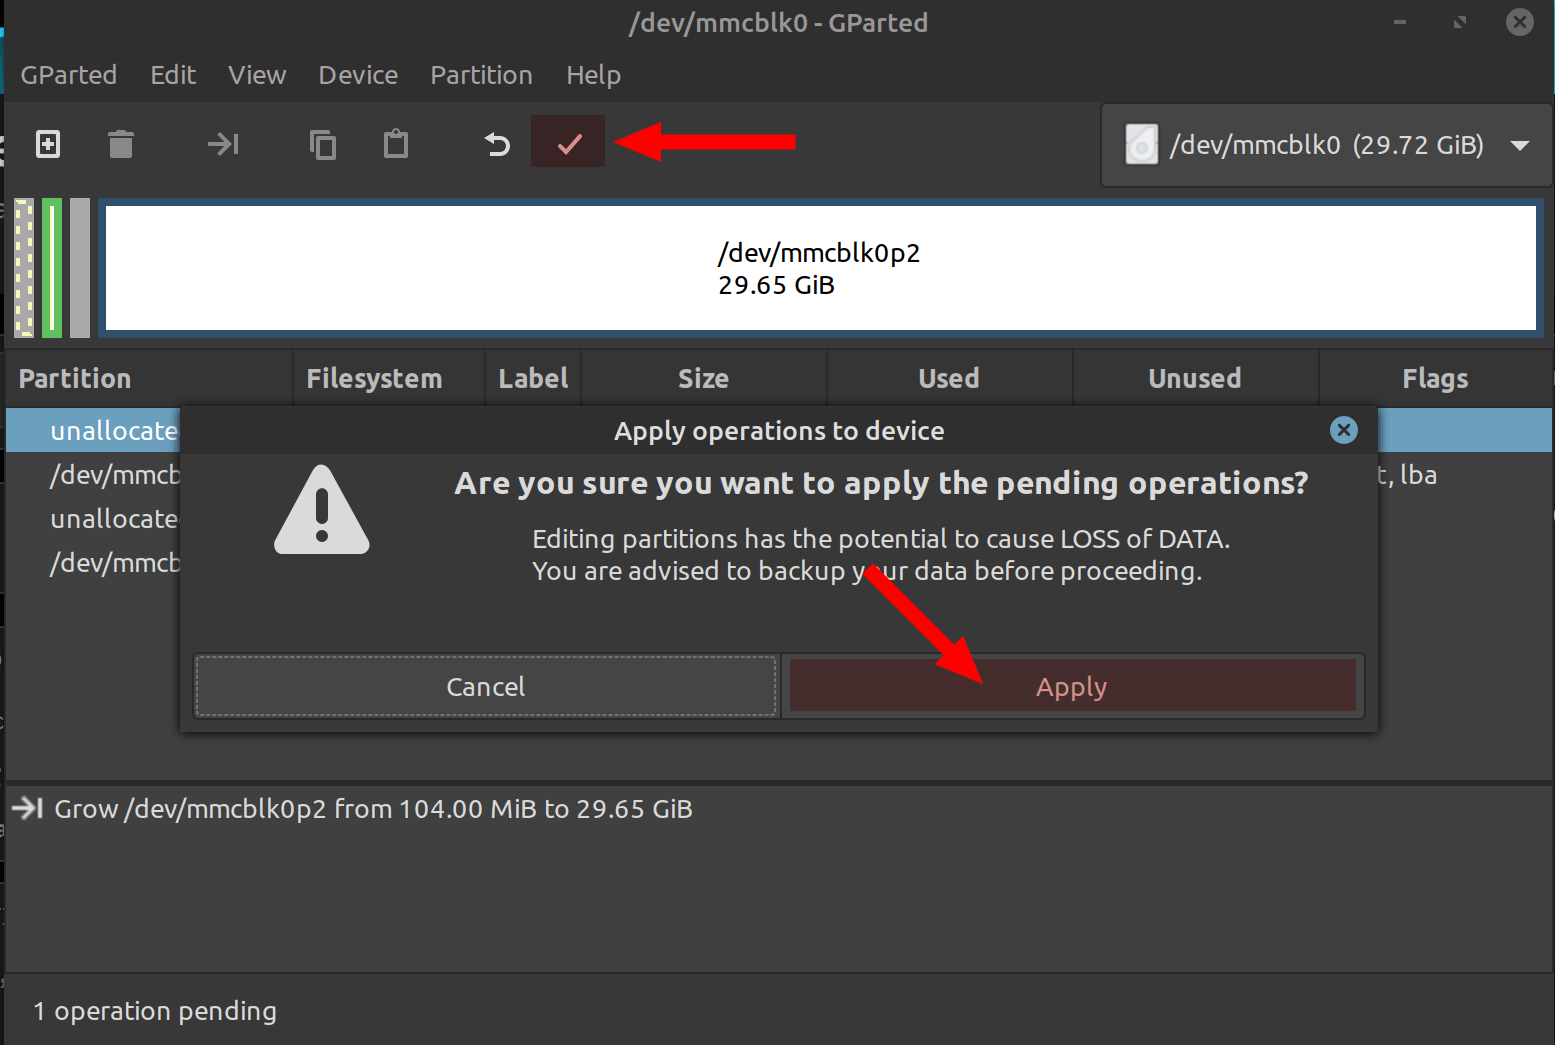Image resolution: width=1555 pixels, height=1045 pixels.
Task: Click the Copy partition toolbar icon
Action: pos(323,144)
